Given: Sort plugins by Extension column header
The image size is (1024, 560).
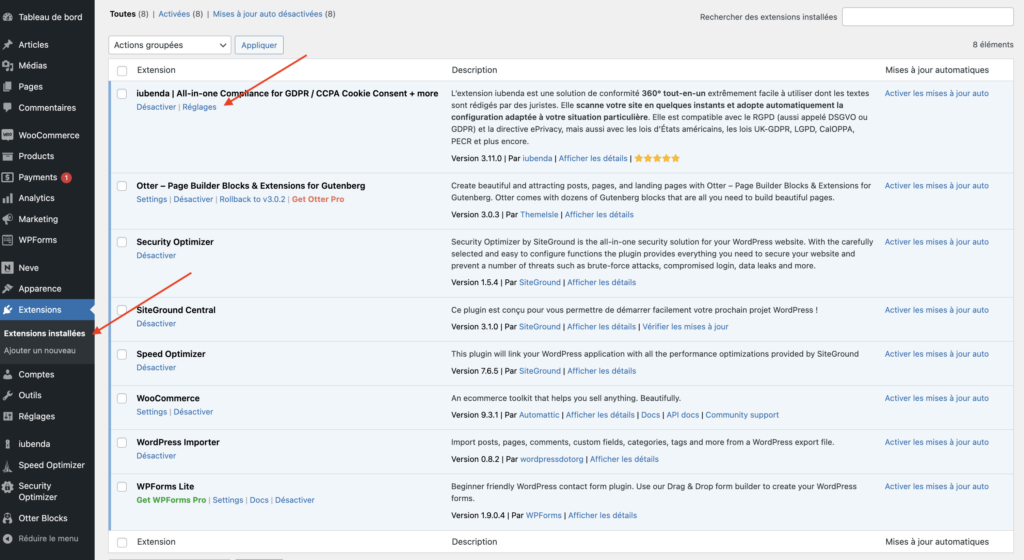Looking at the screenshot, I should 156,70.
